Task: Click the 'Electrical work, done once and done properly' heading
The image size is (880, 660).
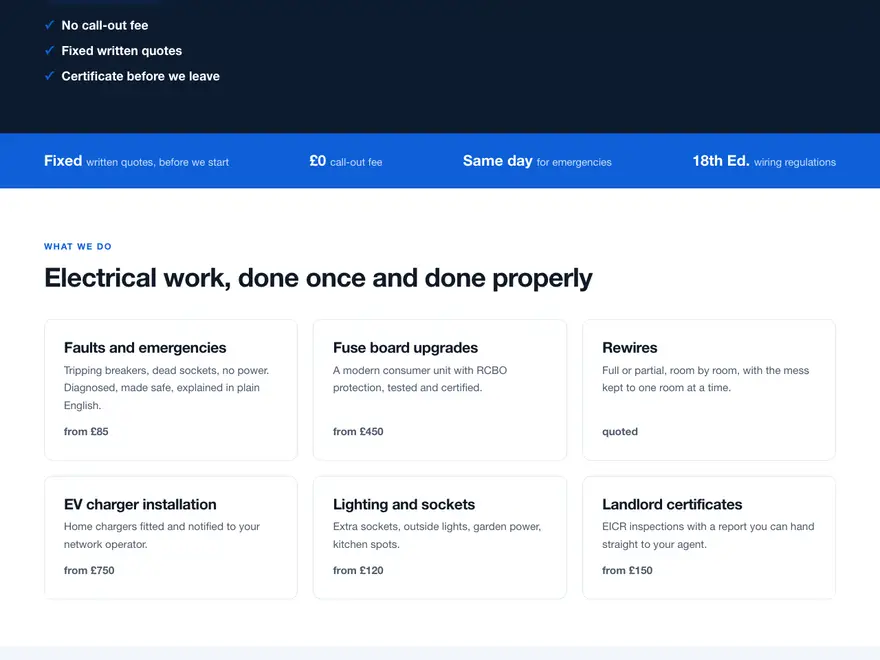Action: coord(318,278)
